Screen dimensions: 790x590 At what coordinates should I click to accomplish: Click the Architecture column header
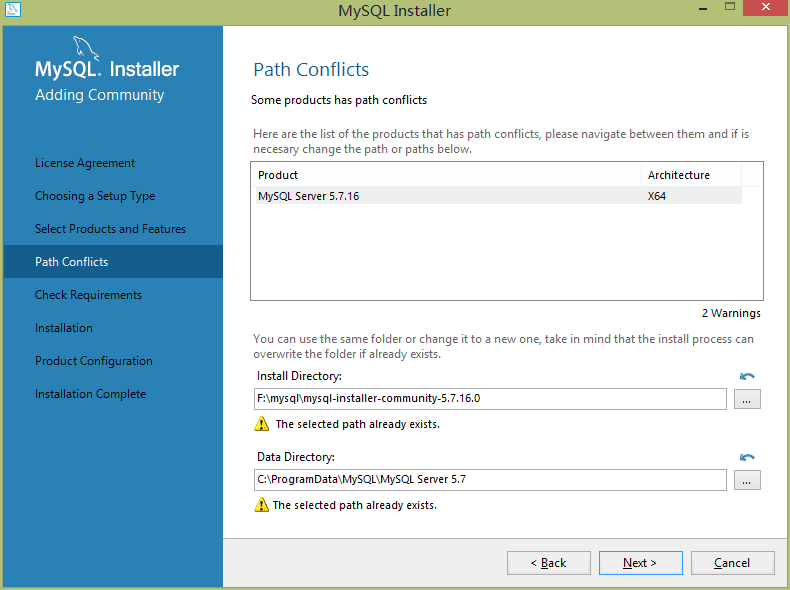tap(690, 175)
